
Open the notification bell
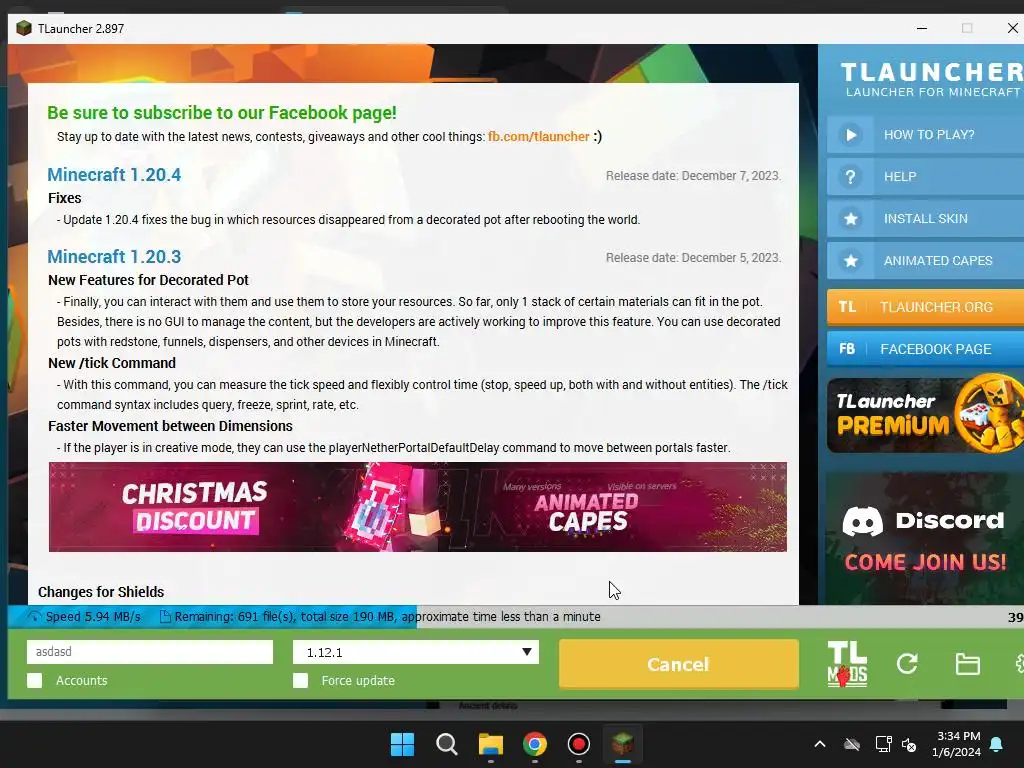tap(997, 744)
